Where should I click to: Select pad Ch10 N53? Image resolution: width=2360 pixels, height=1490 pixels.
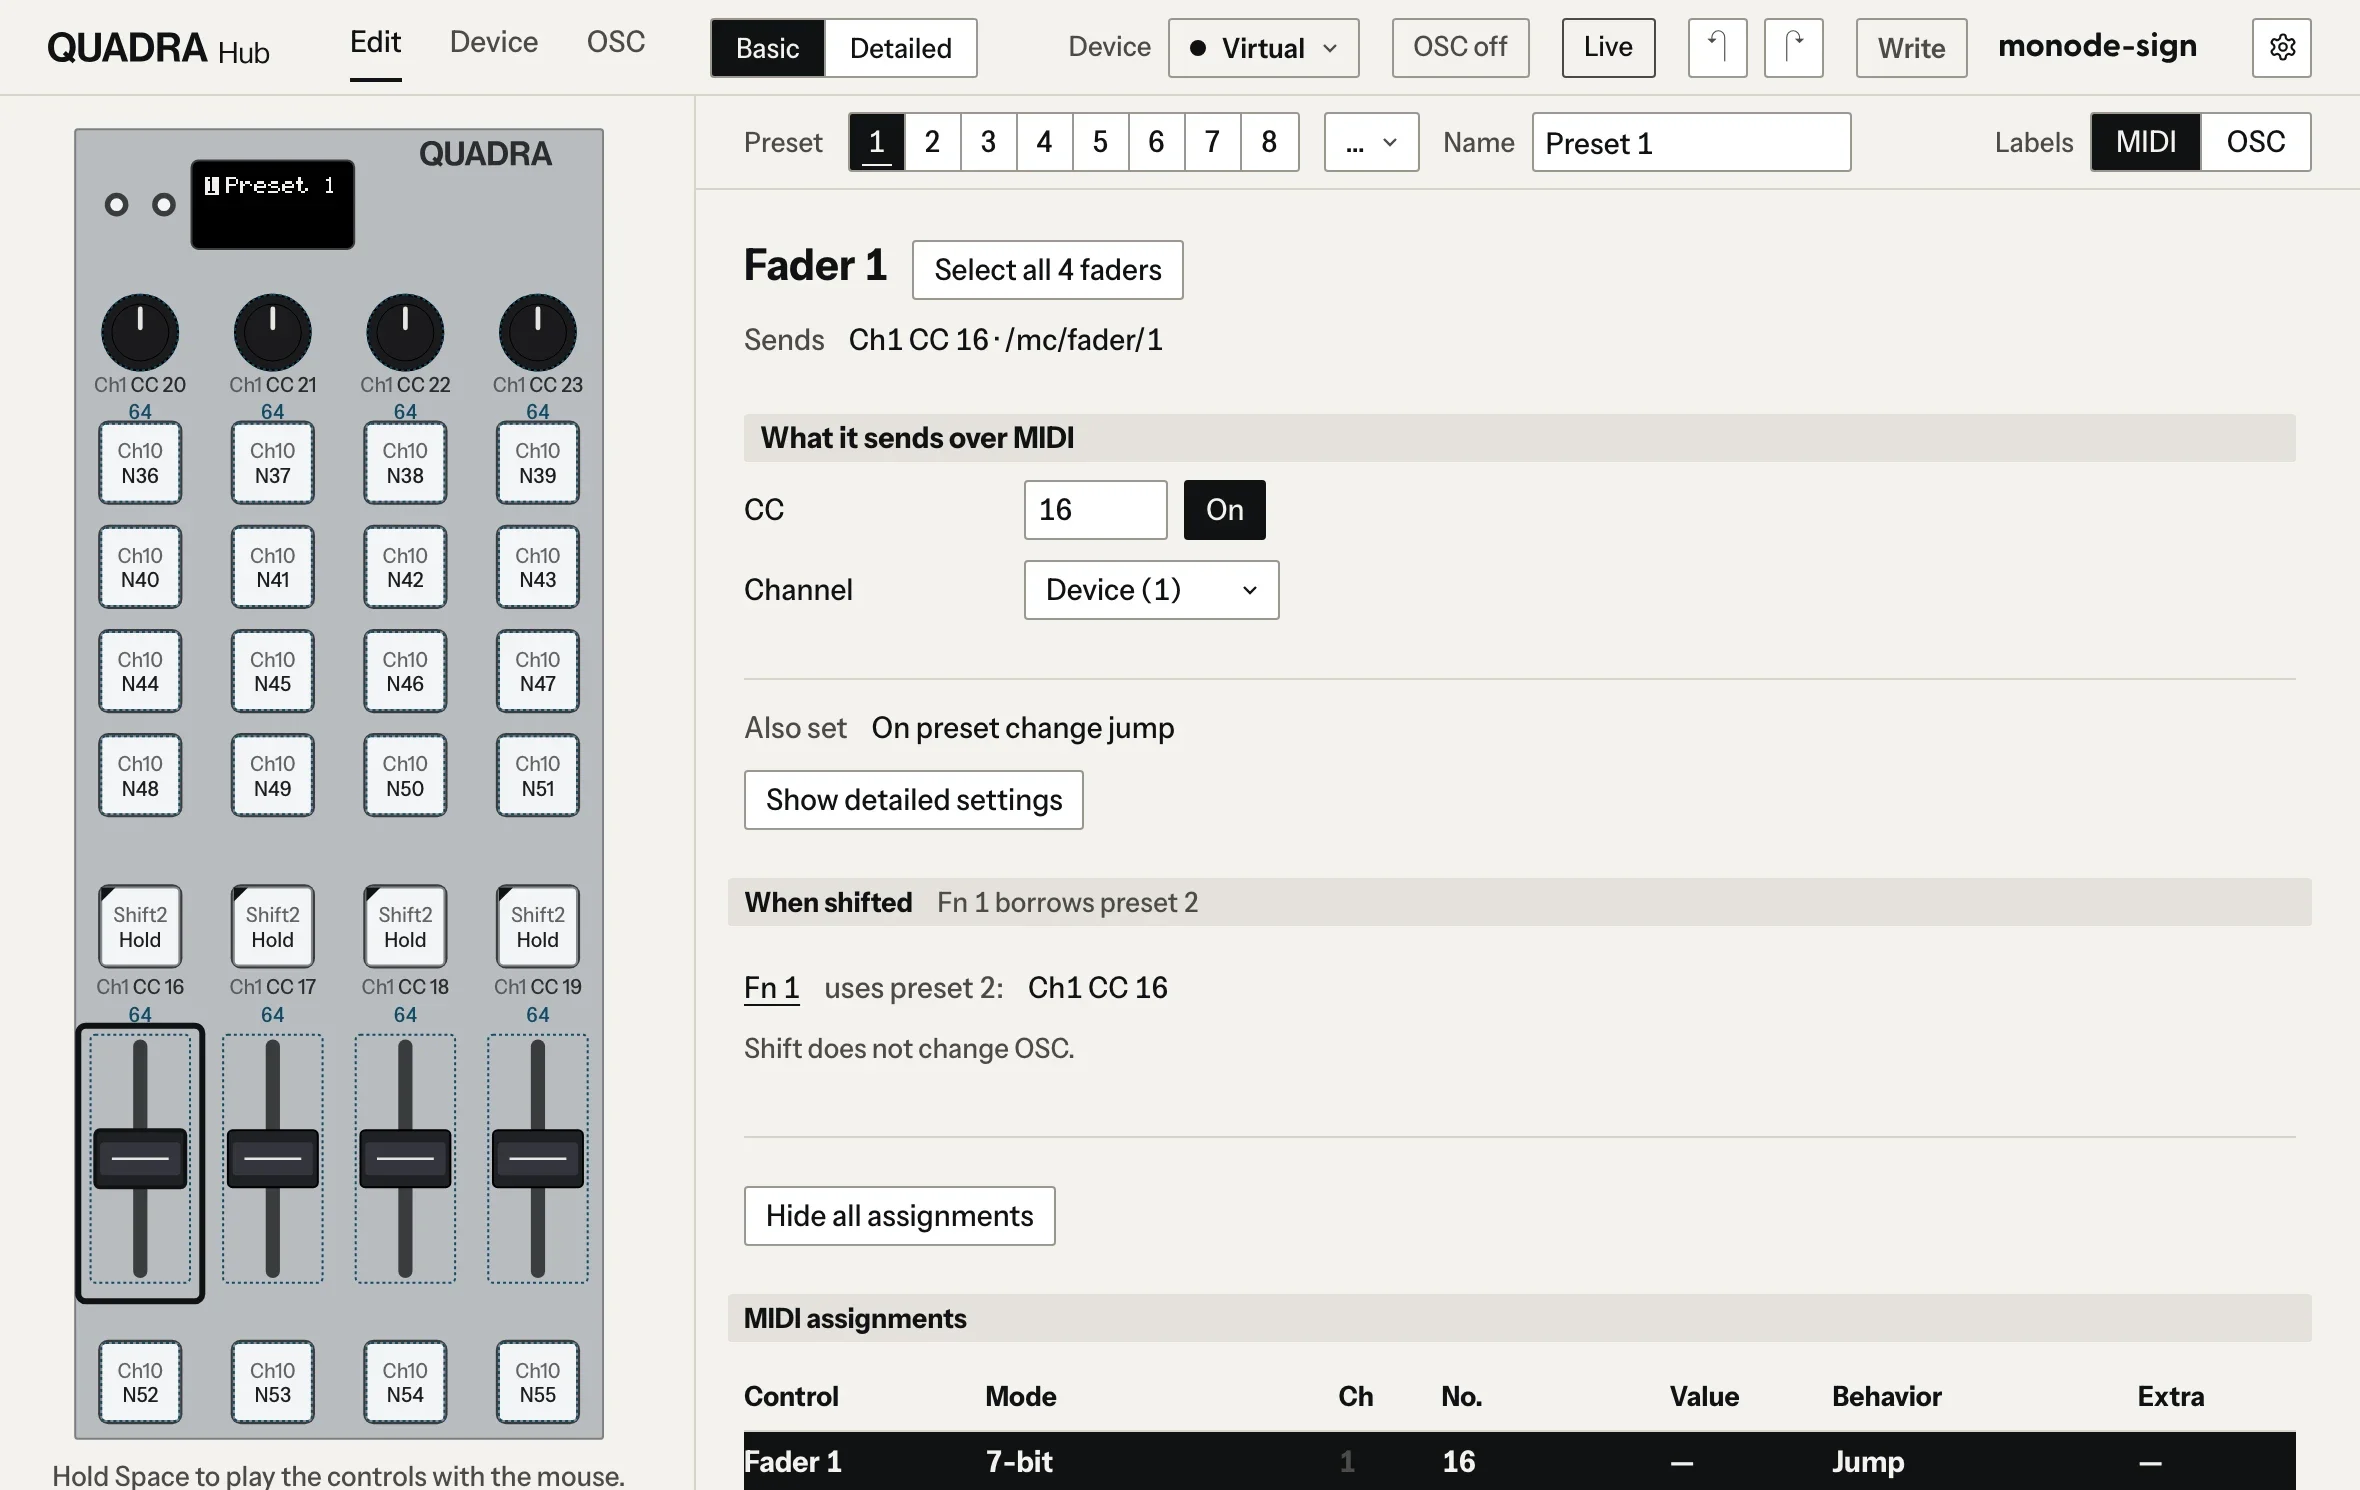(x=272, y=1382)
